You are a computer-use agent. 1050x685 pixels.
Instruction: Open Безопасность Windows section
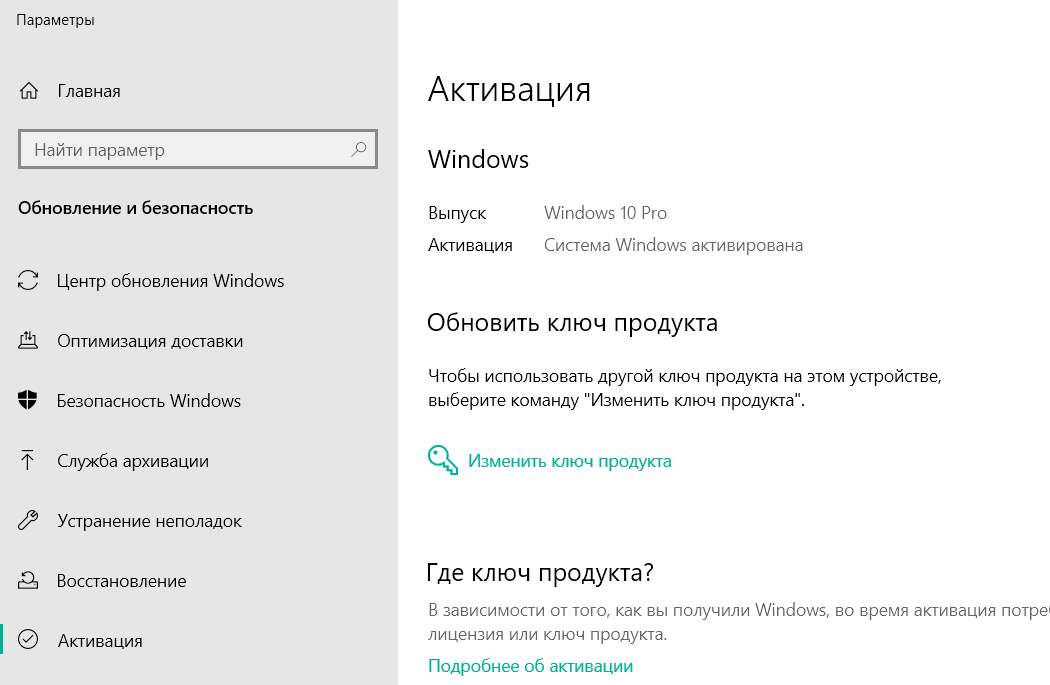(149, 400)
